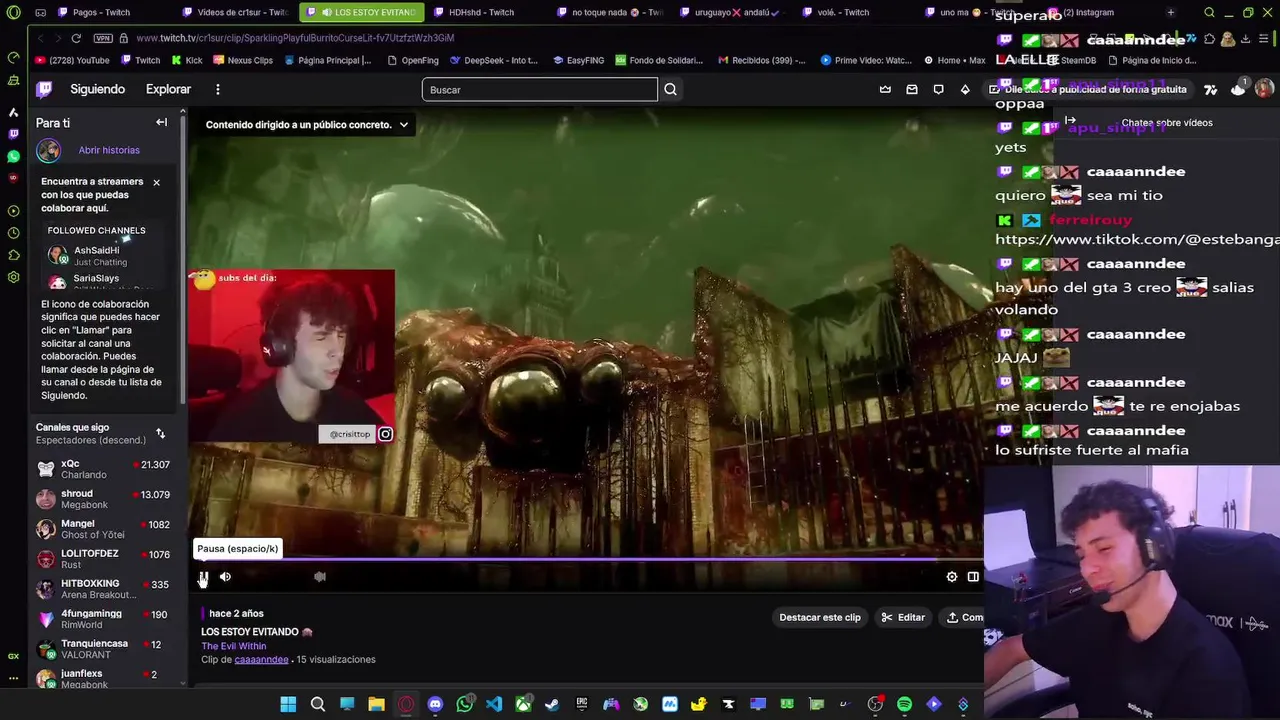Open WhatsApp in Opera sidebar
The image size is (1280, 720).
point(13,157)
